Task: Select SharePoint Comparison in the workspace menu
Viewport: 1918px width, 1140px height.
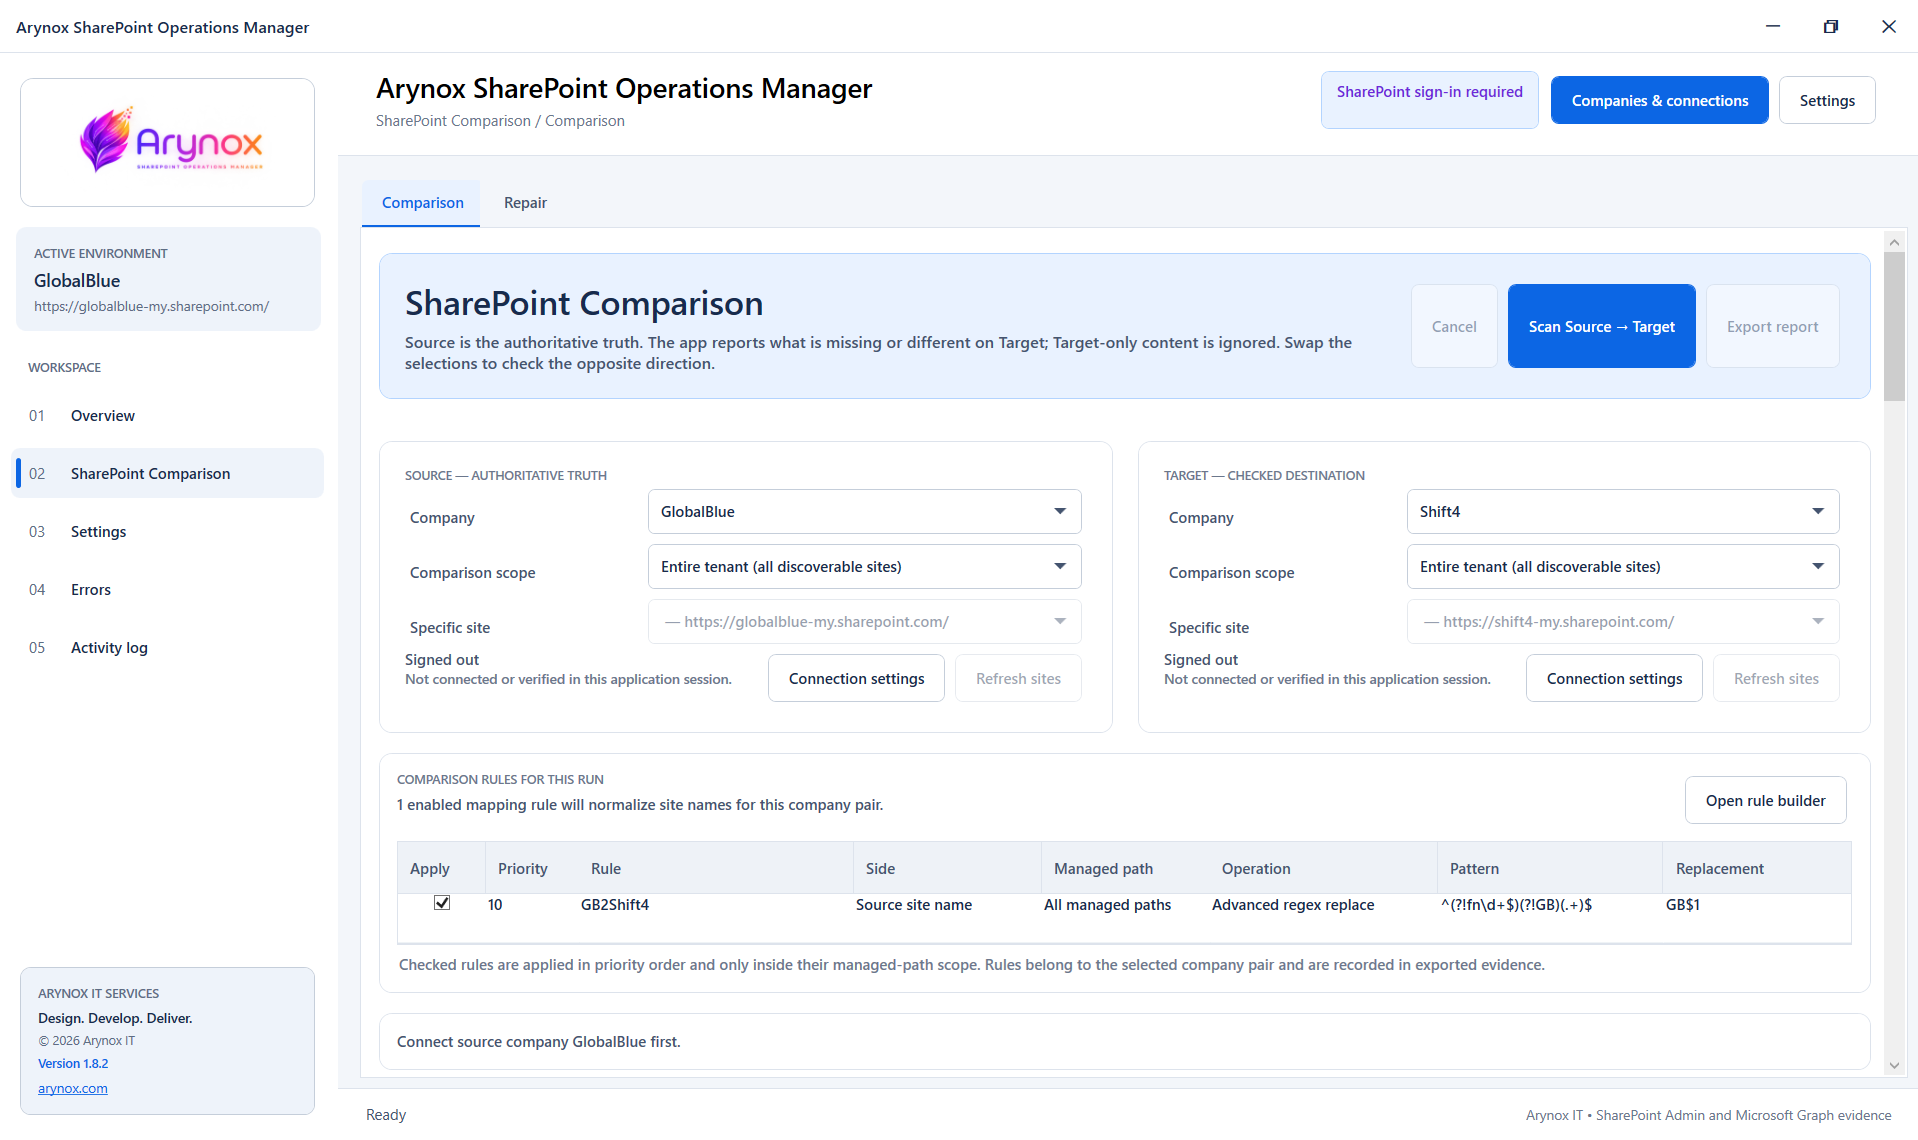Action: [x=168, y=474]
